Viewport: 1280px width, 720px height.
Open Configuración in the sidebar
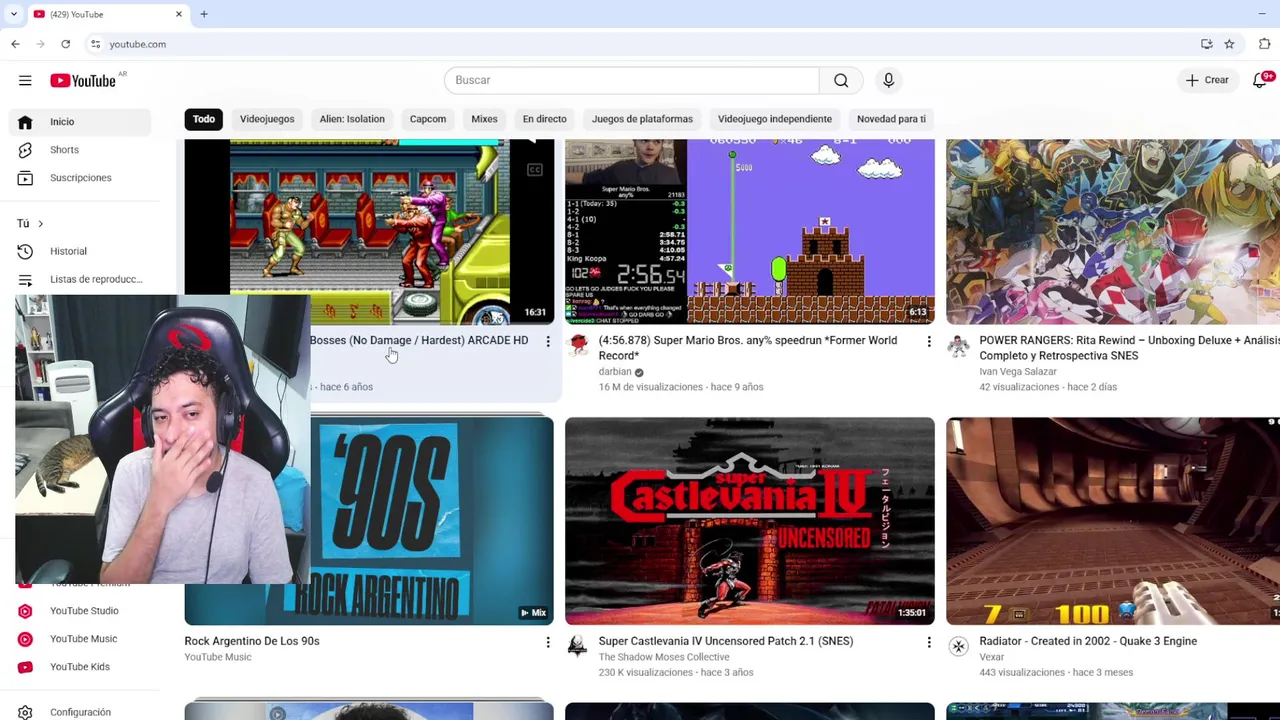[x=80, y=712]
